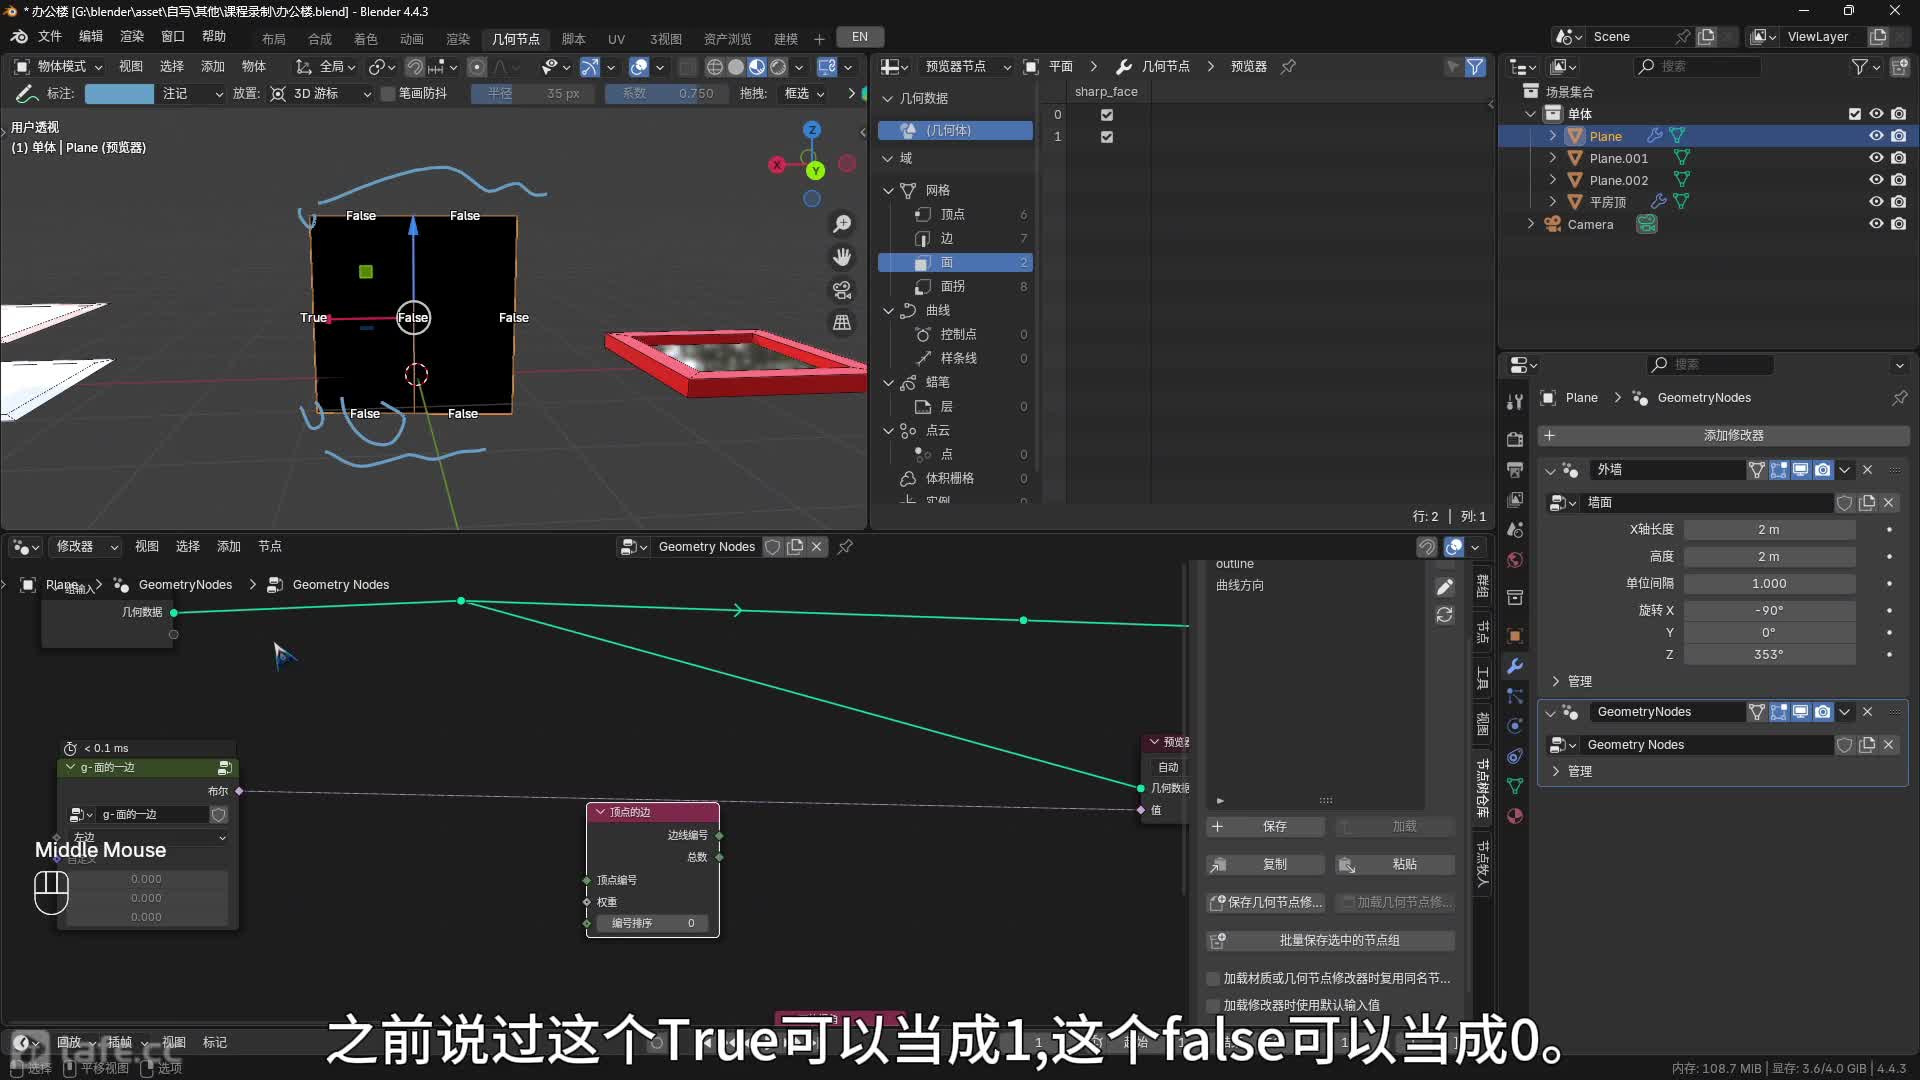This screenshot has height=1080, width=1920.
Task: Hide Camera with its eye icon
Action: 1876,224
